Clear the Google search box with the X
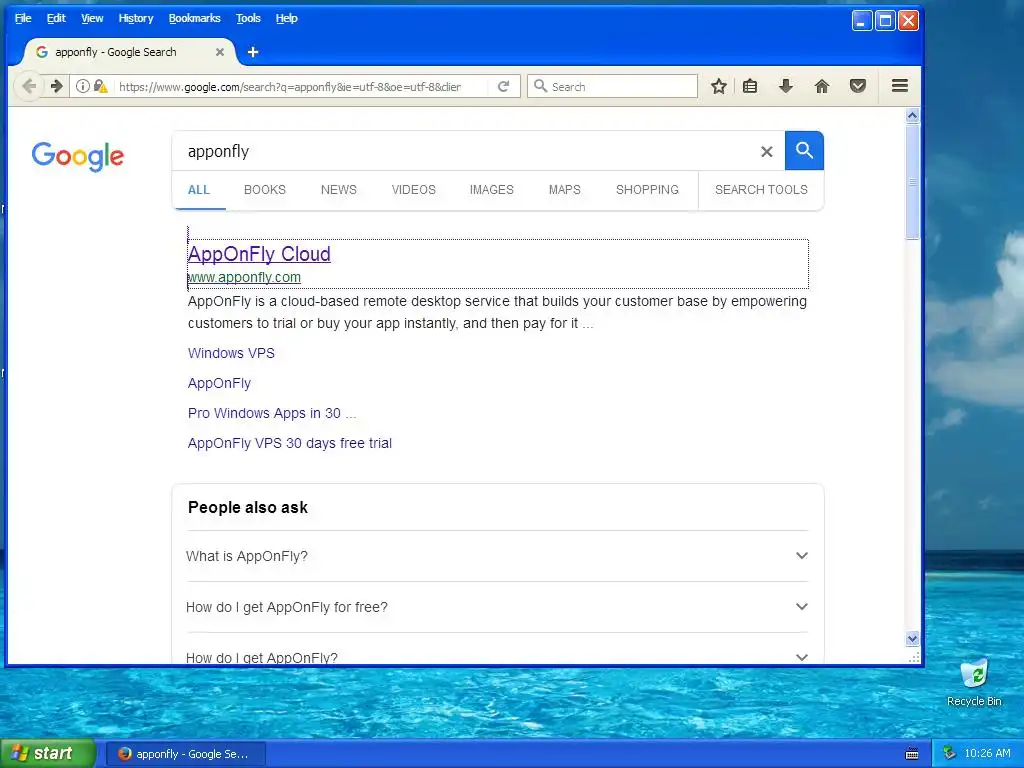 point(767,152)
